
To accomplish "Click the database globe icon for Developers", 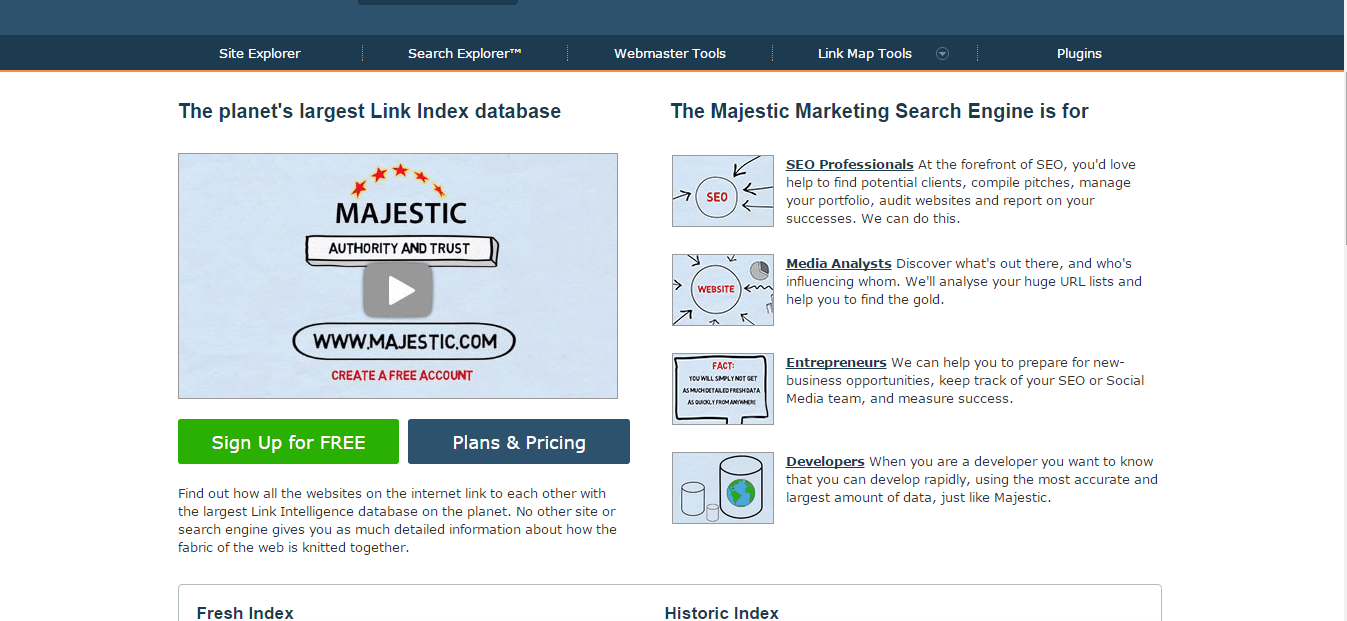I will pyautogui.click(x=722, y=488).
